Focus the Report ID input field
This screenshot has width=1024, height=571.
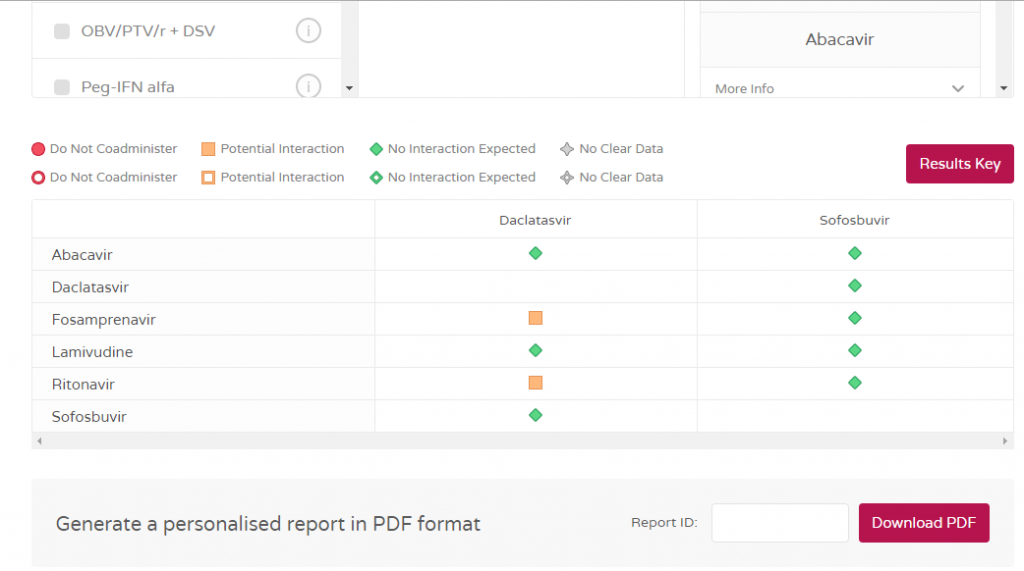779,523
